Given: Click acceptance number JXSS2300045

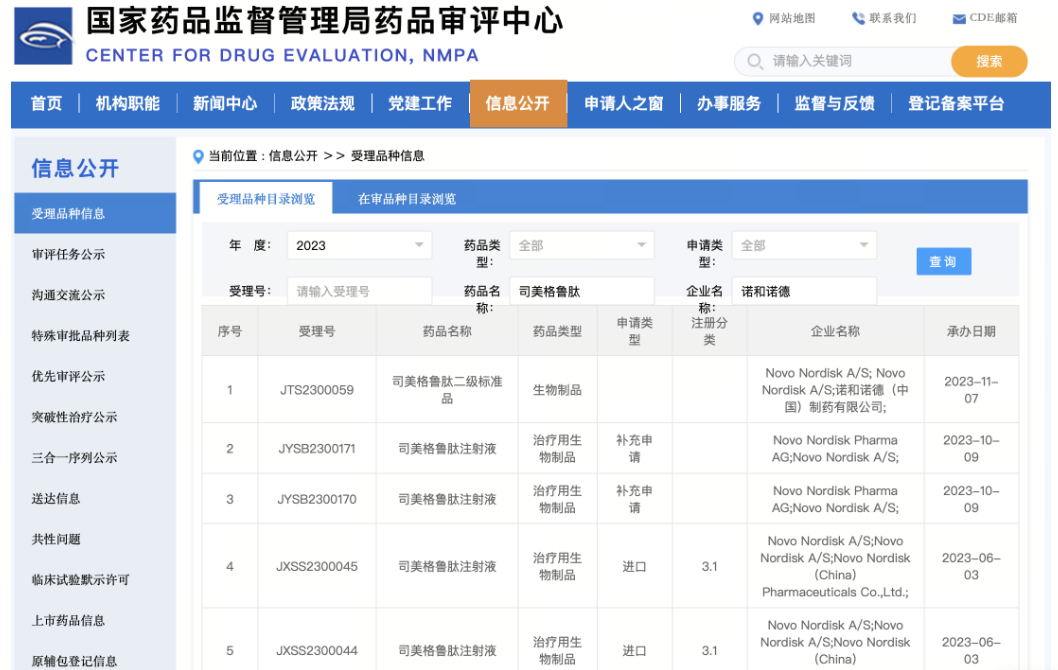Looking at the screenshot, I should [316, 566].
